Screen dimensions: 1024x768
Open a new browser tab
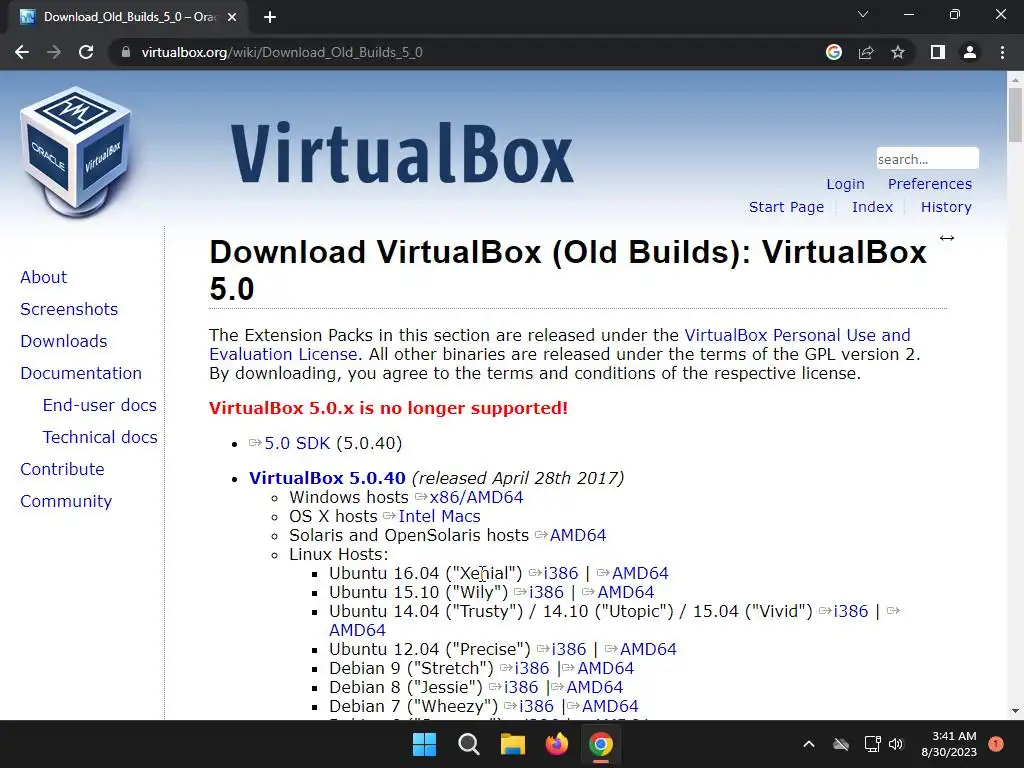pyautogui.click(x=270, y=17)
